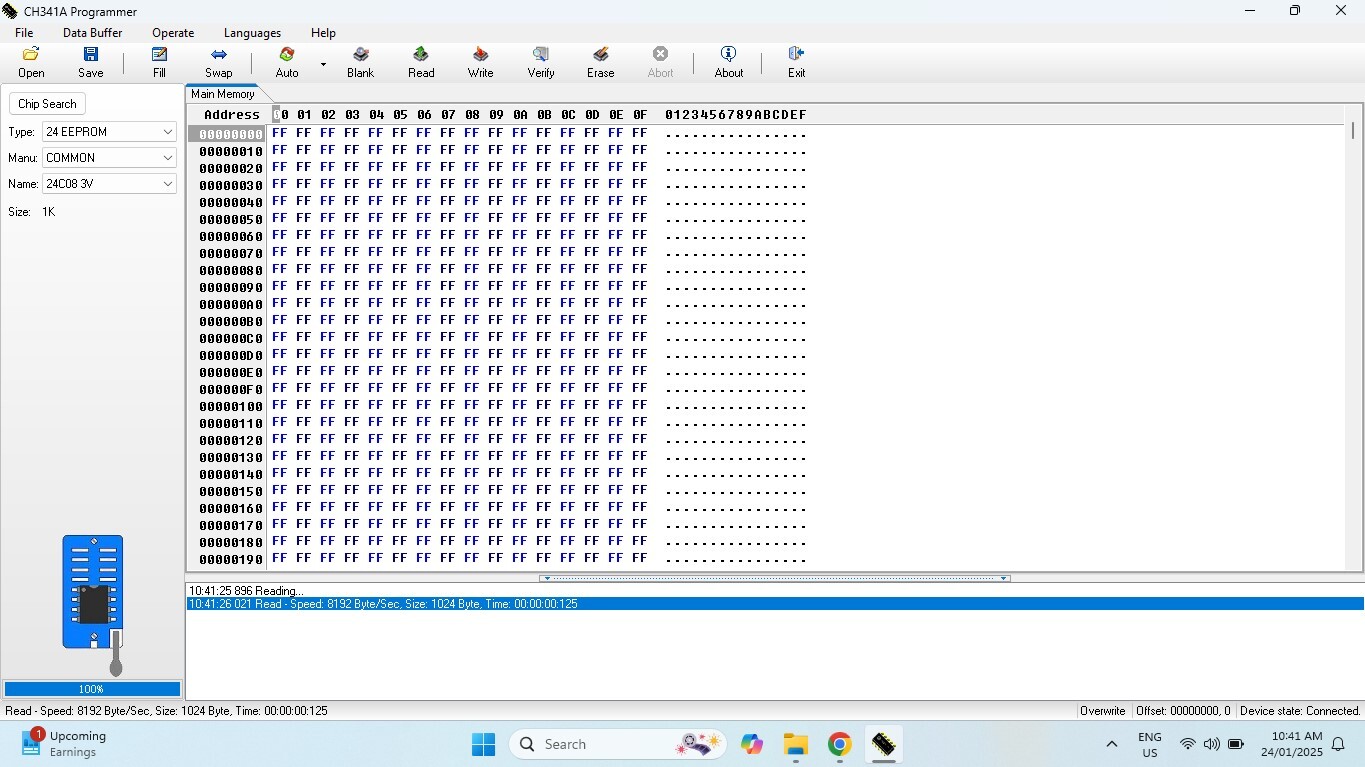Click the ENG US language indicator

tap(1150, 744)
